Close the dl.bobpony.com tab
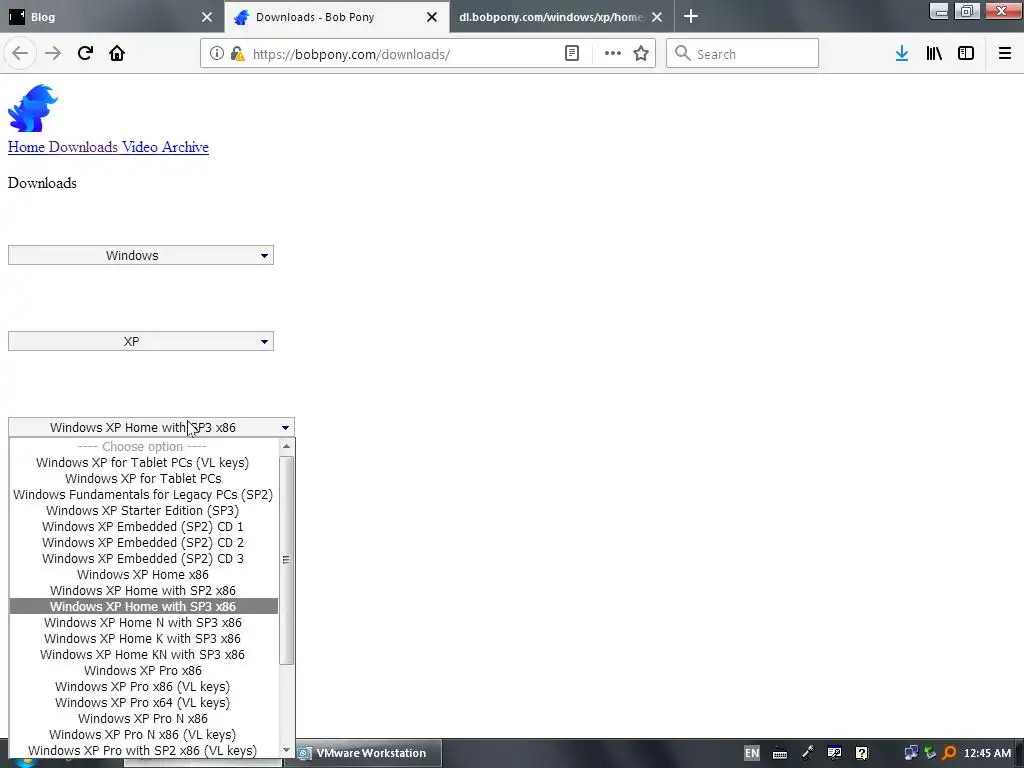 657,17
